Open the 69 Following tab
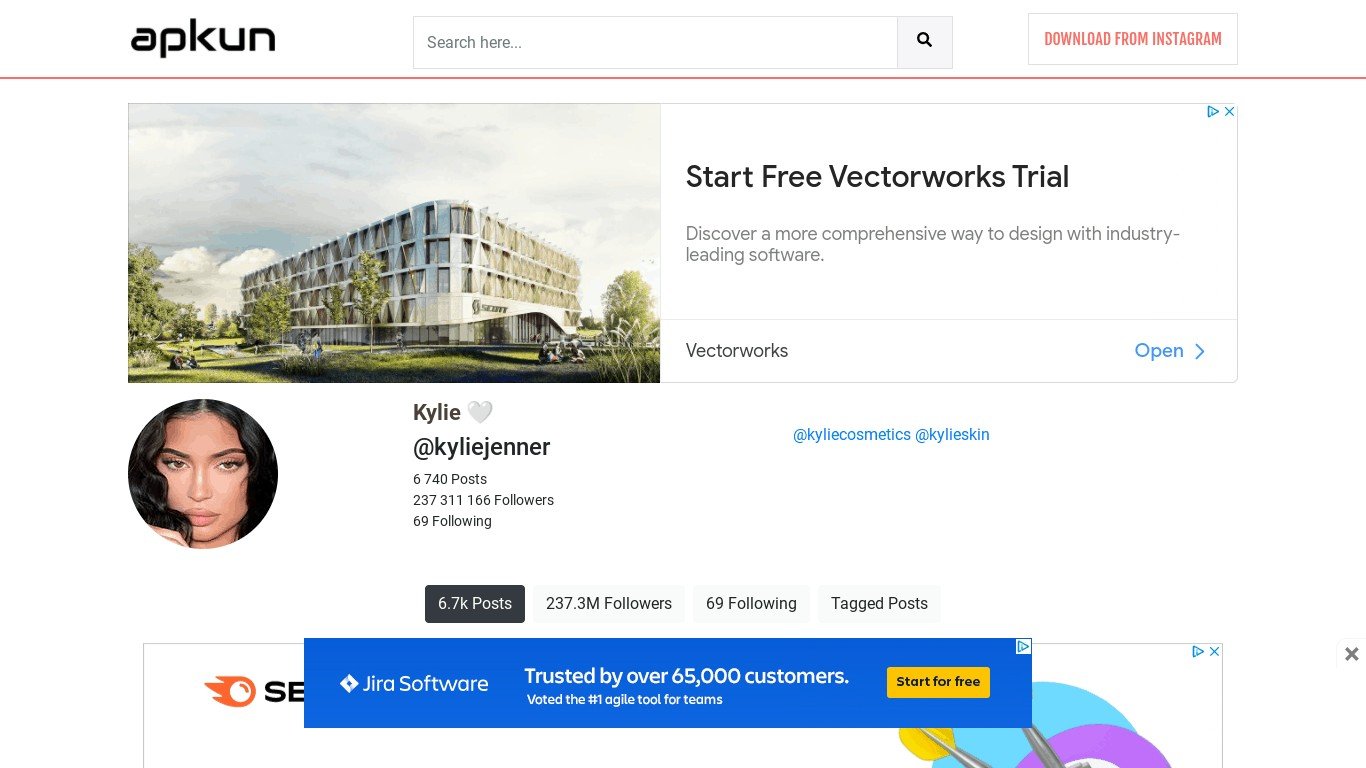1366x768 pixels. [751, 604]
